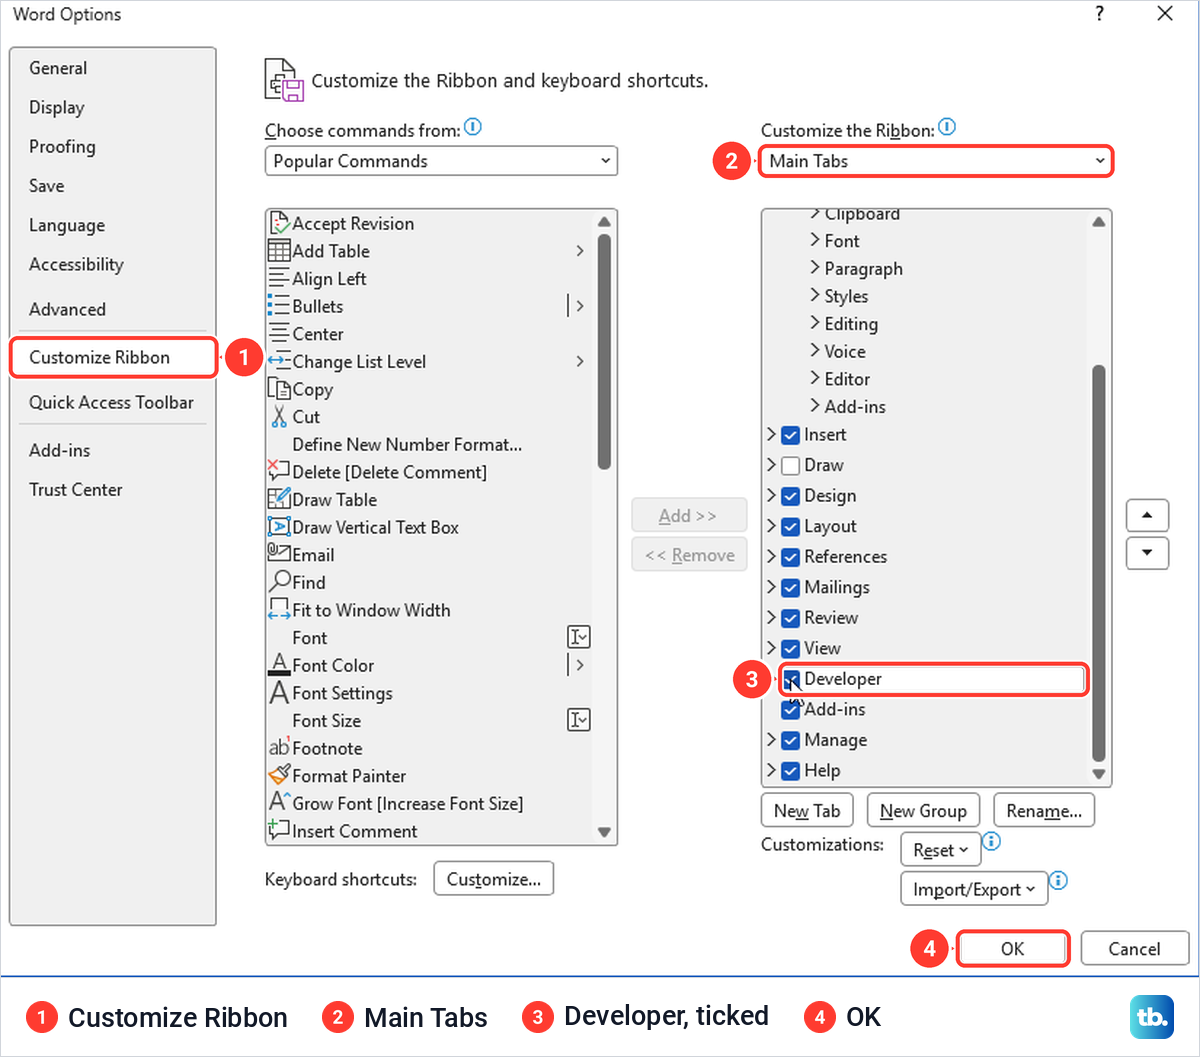Viewport: 1200px width, 1057px height.
Task: Click the Footnote icon
Action: click(279, 747)
